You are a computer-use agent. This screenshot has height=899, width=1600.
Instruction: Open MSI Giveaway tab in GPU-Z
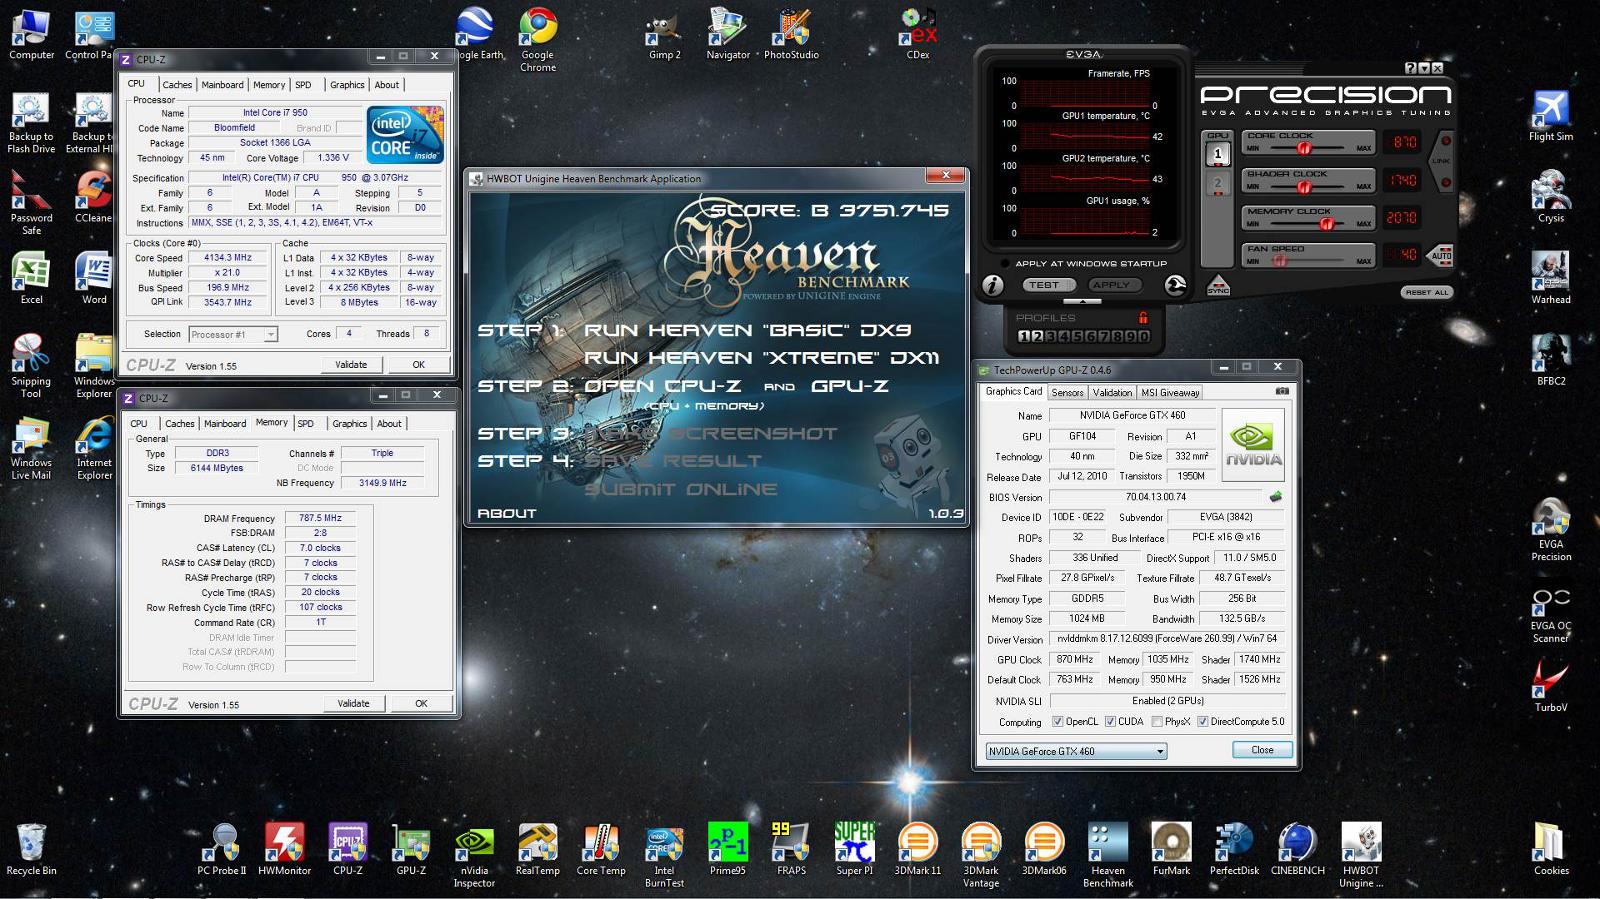point(1170,392)
